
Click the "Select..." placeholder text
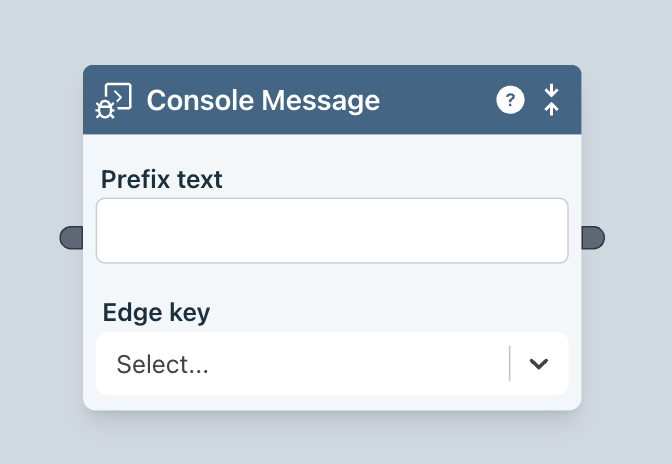(x=163, y=364)
